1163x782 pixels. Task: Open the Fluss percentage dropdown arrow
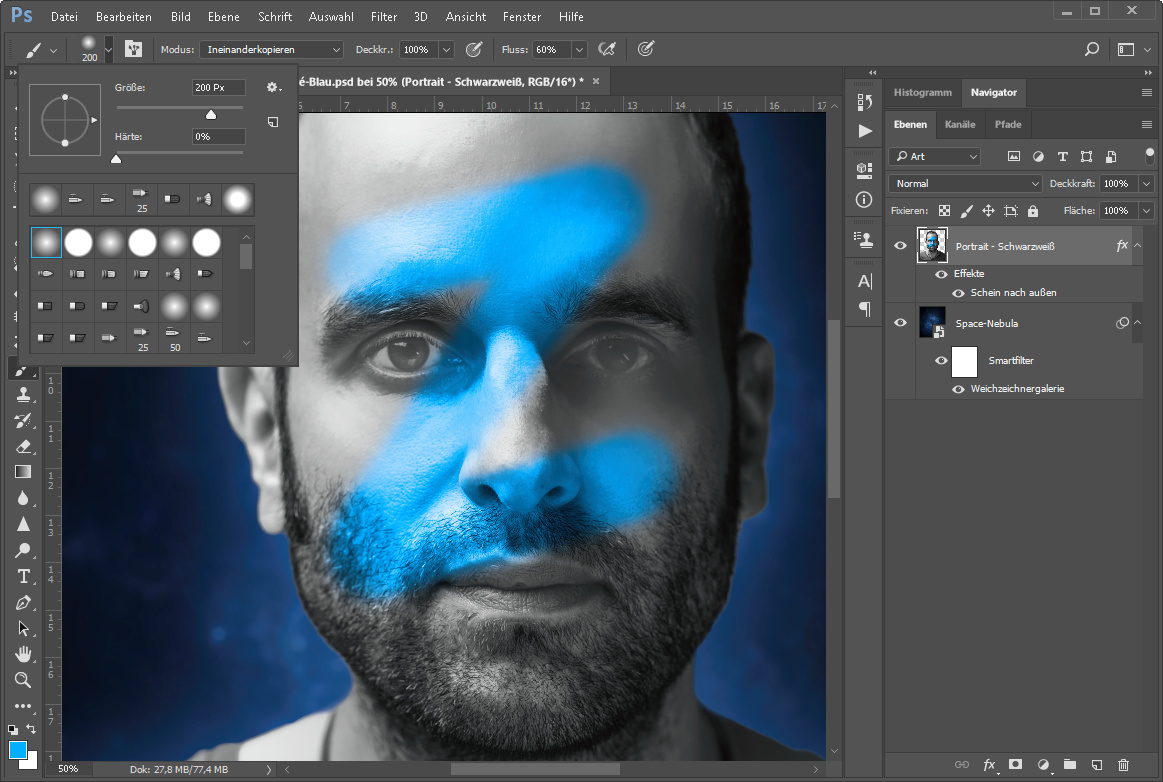(579, 49)
